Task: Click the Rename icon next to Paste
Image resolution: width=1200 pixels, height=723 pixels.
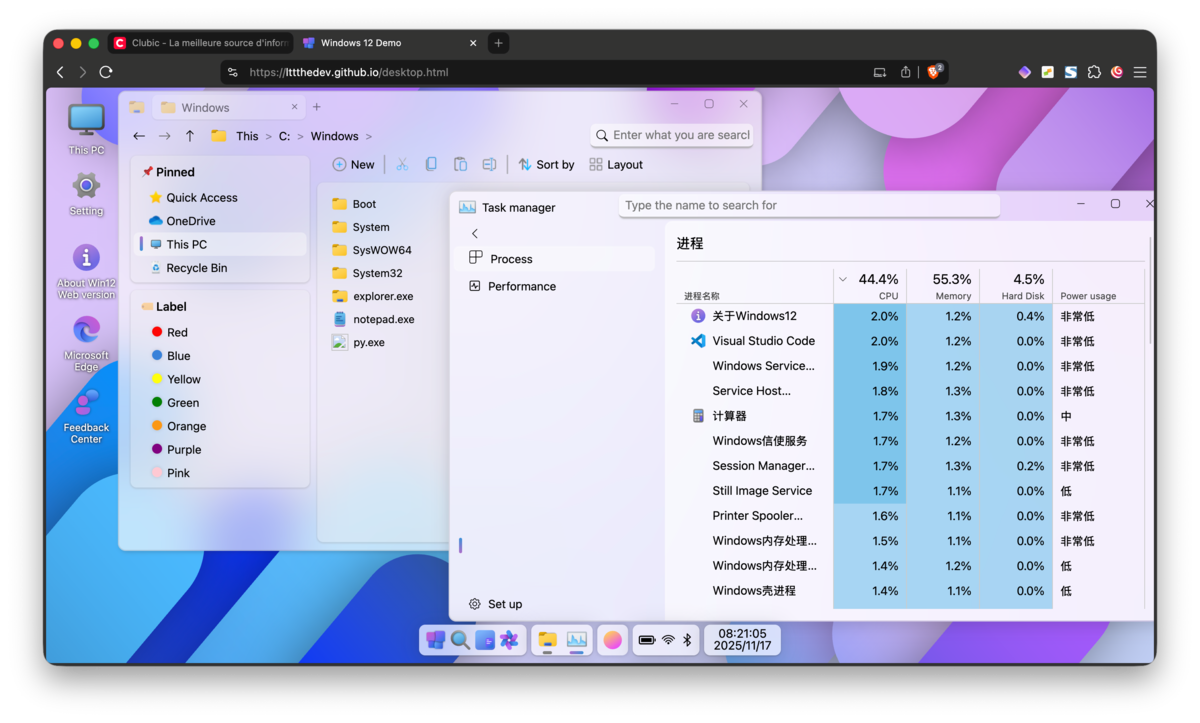Action: [489, 164]
